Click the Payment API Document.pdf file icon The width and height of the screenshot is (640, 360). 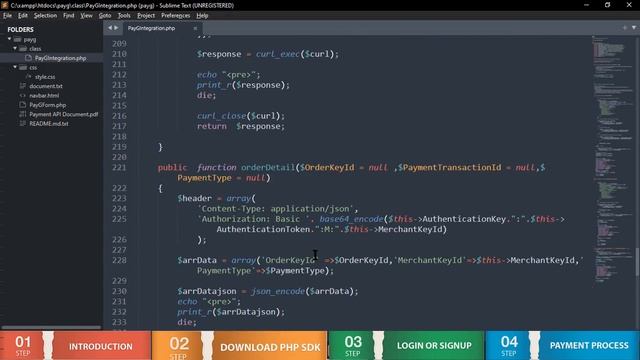click(23, 114)
